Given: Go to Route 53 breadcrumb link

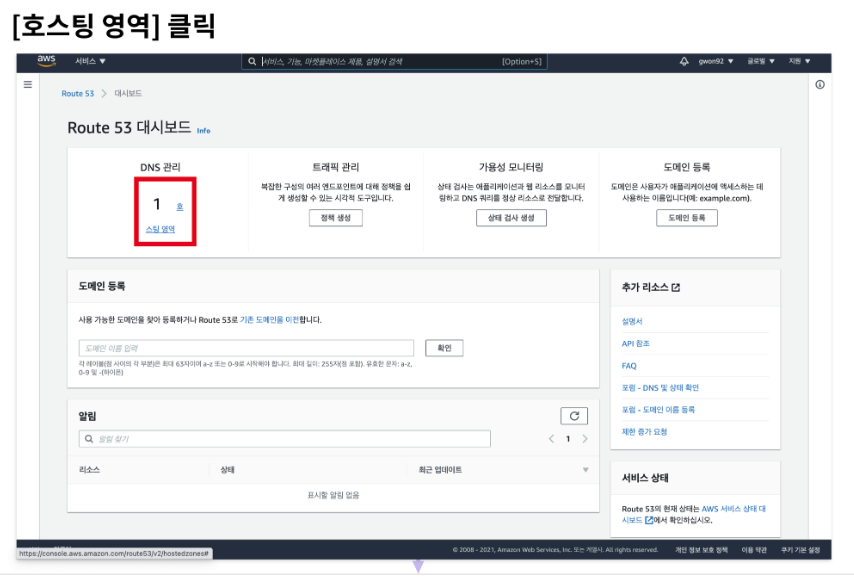Looking at the screenshot, I should [x=77, y=94].
